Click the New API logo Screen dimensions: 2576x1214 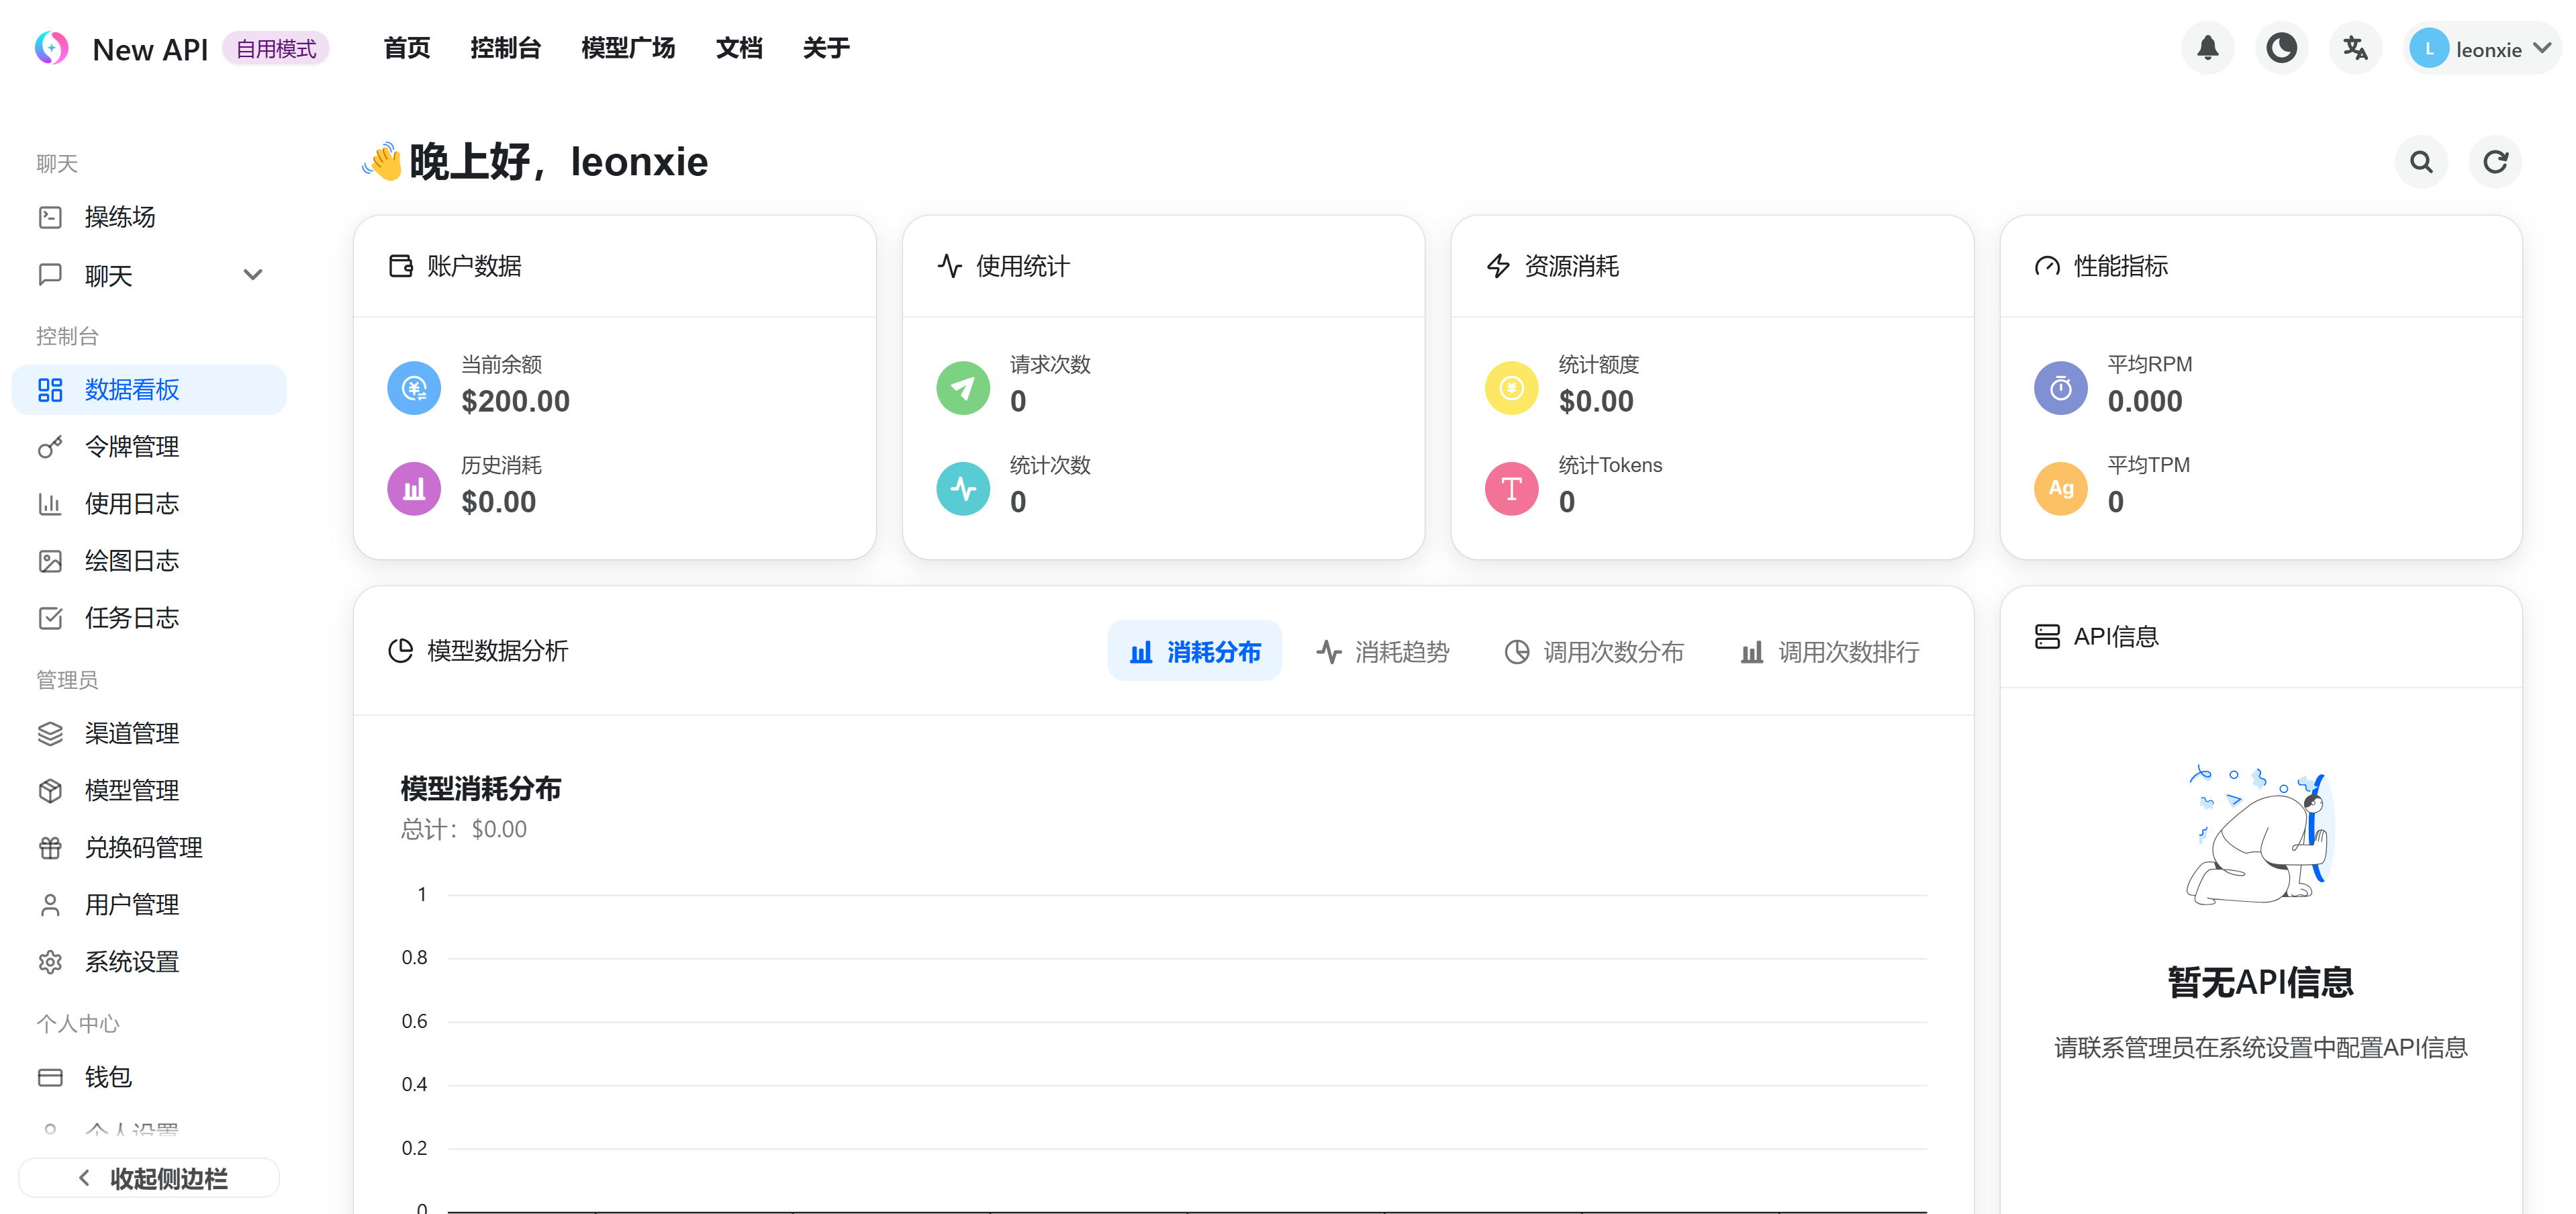pos(52,48)
